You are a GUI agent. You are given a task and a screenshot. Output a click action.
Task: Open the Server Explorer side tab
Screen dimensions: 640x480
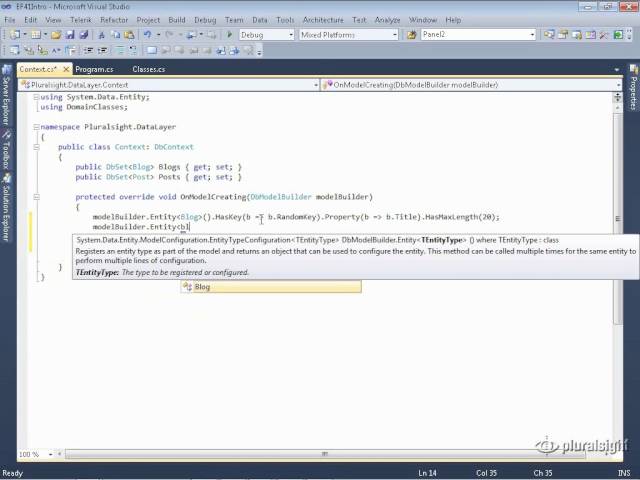click(6, 96)
